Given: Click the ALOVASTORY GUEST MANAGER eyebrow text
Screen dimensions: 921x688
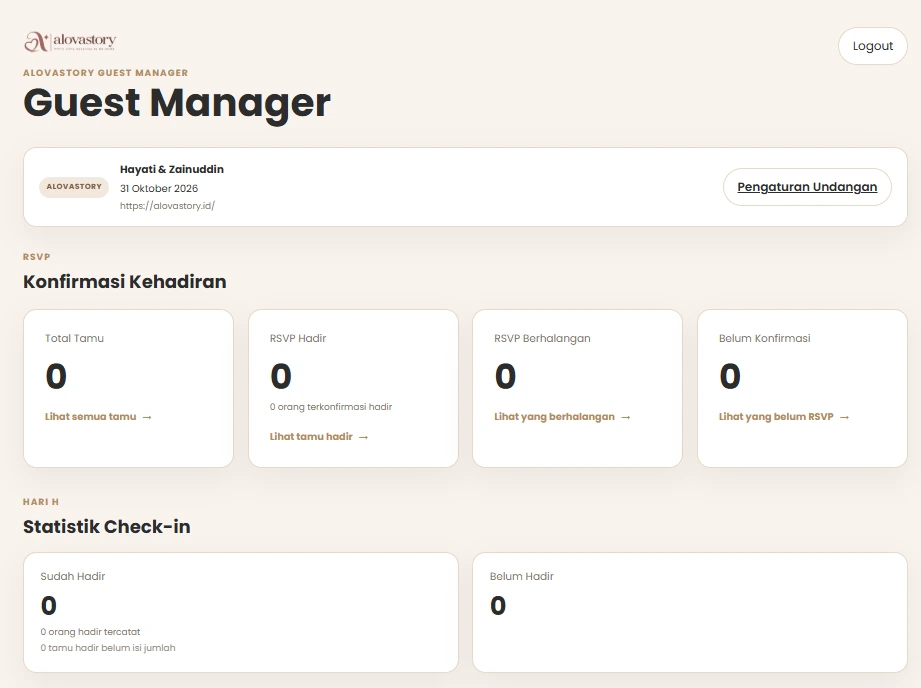Looking at the screenshot, I should 106,73.
